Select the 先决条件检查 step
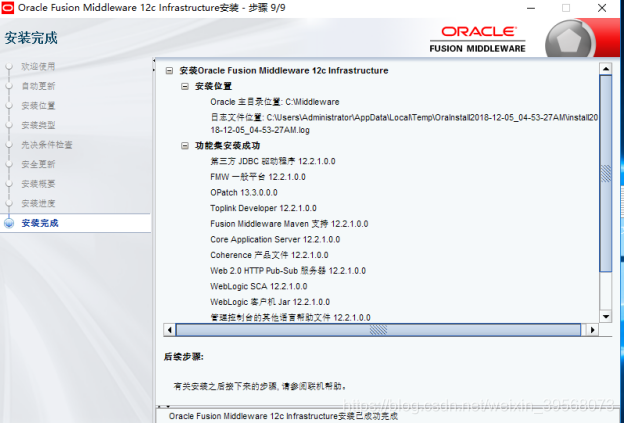 pyautogui.click(x=47, y=145)
